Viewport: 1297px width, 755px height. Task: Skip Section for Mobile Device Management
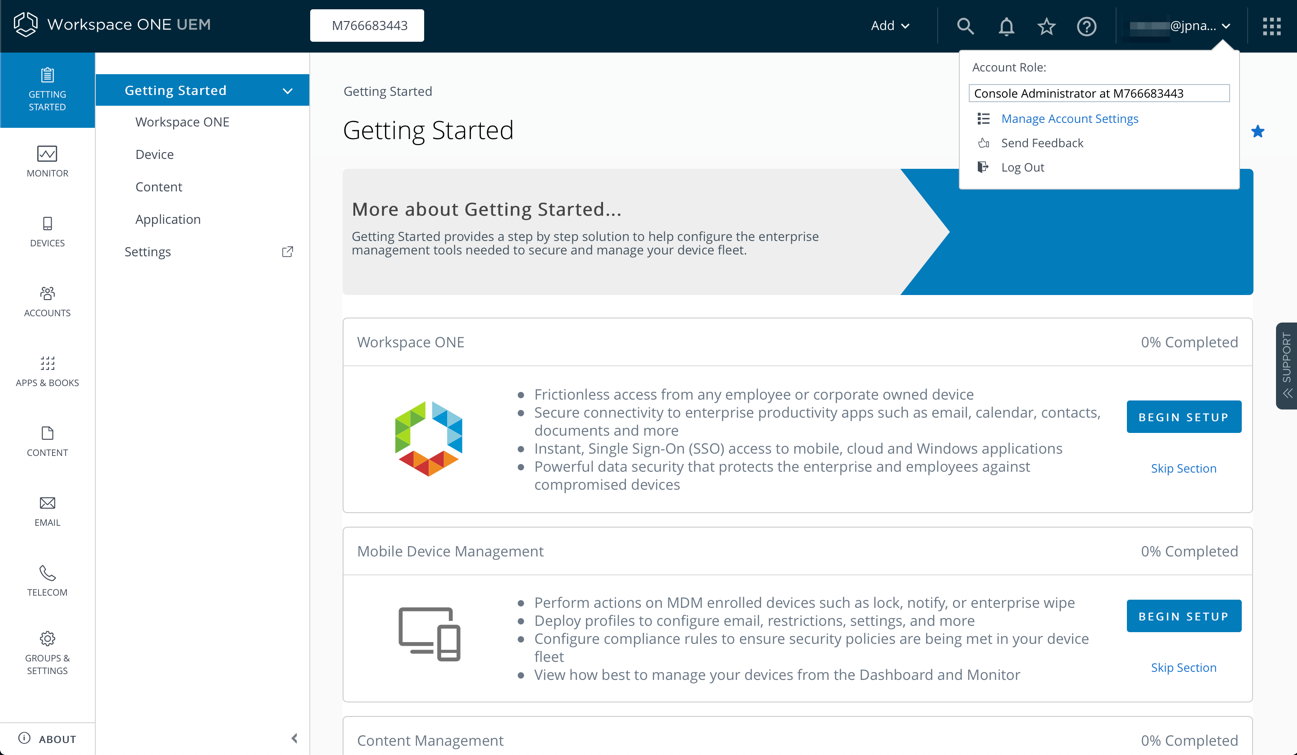click(1184, 667)
